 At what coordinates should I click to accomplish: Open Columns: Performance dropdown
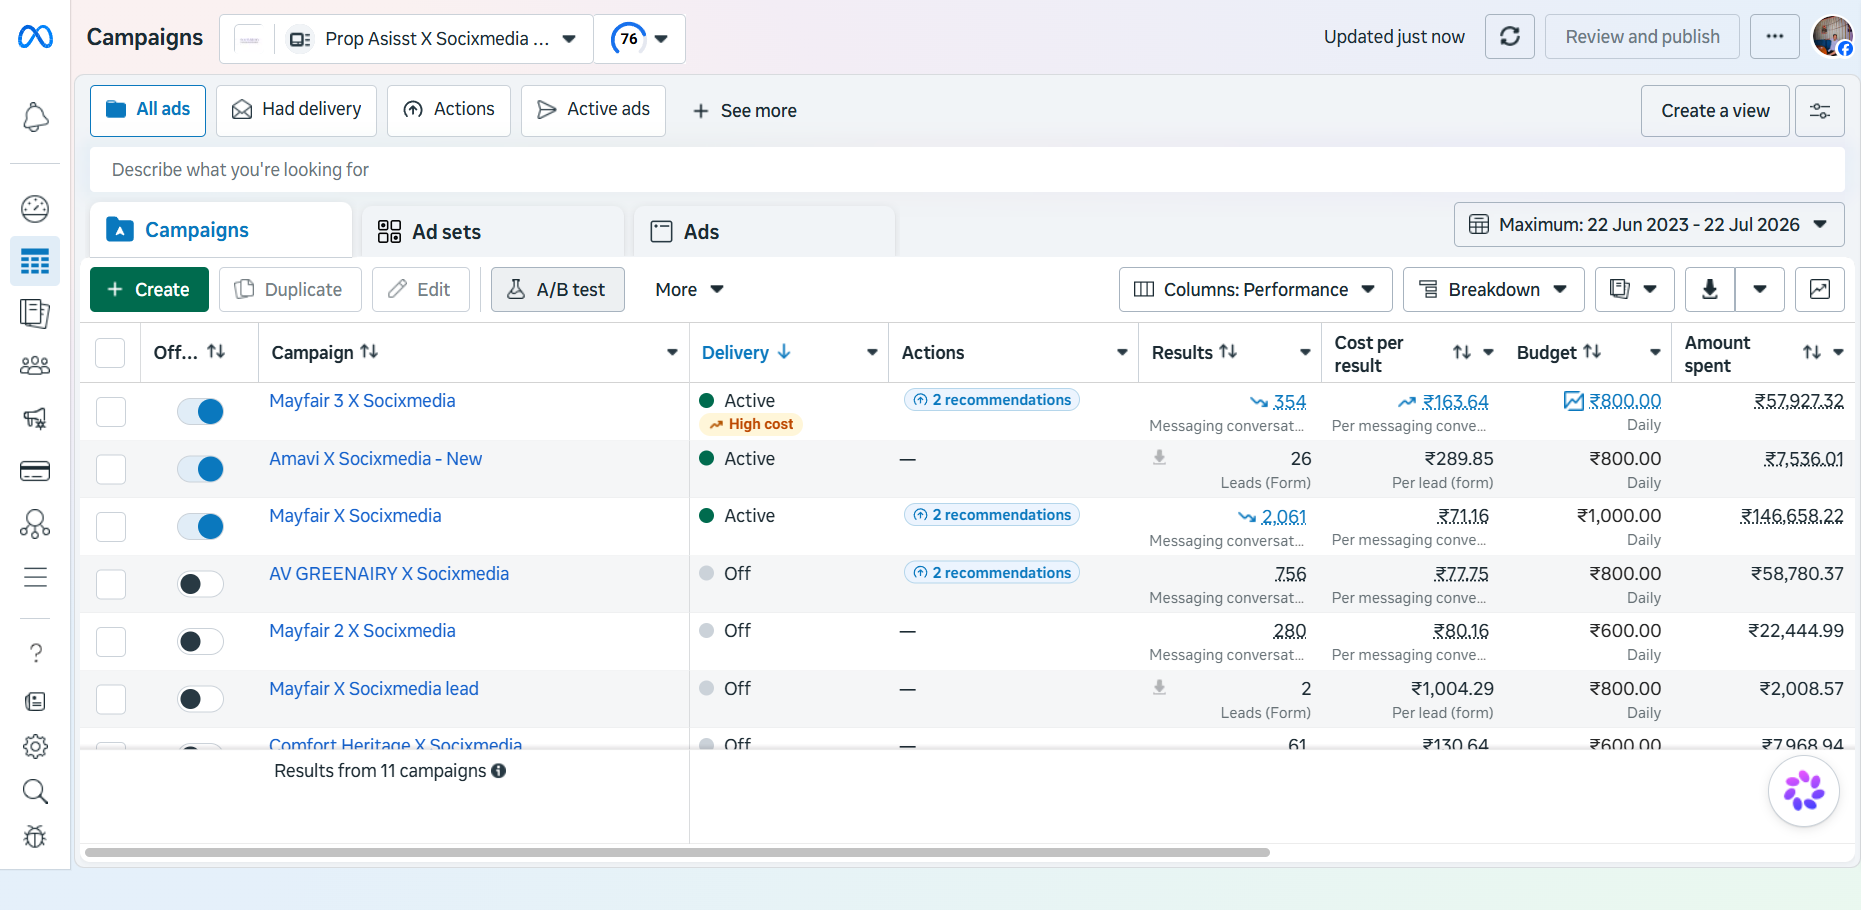(x=1255, y=289)
